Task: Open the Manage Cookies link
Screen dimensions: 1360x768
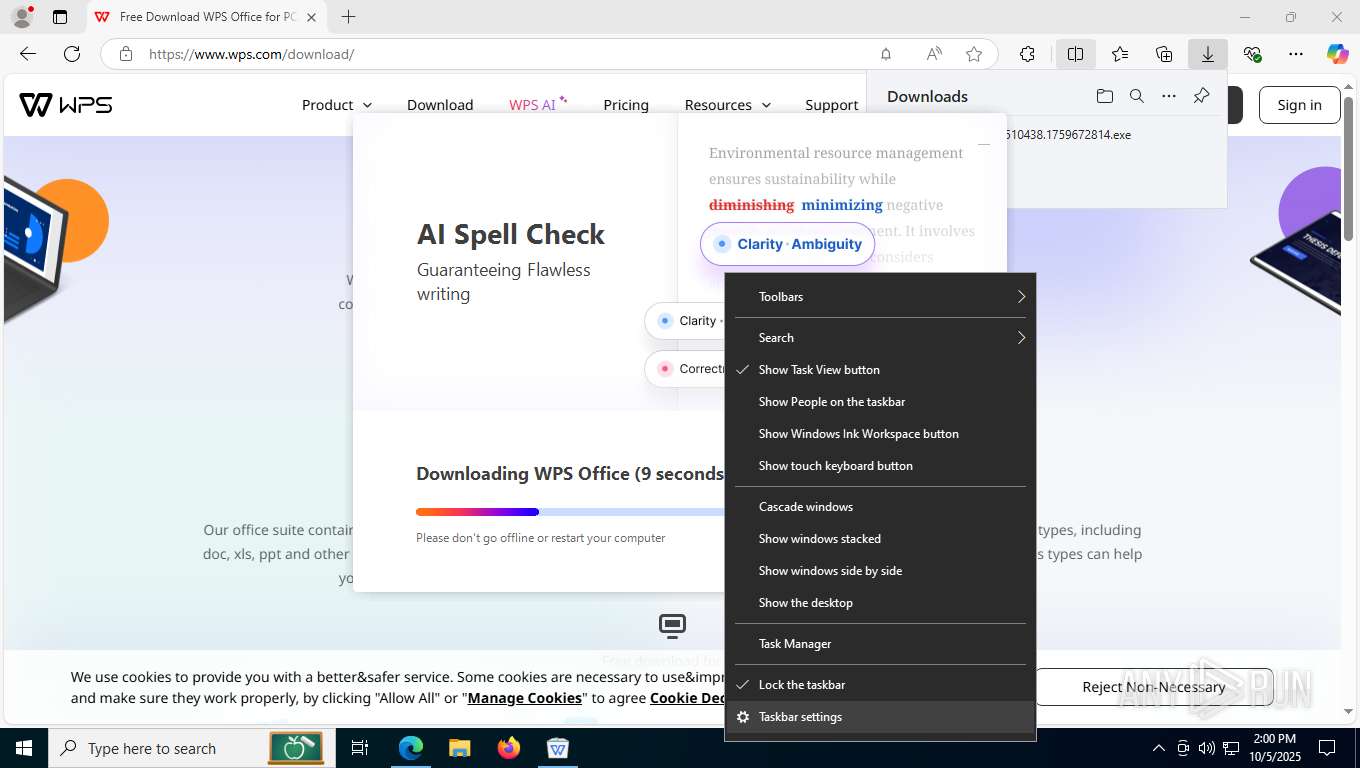Action: click(525, 698)
